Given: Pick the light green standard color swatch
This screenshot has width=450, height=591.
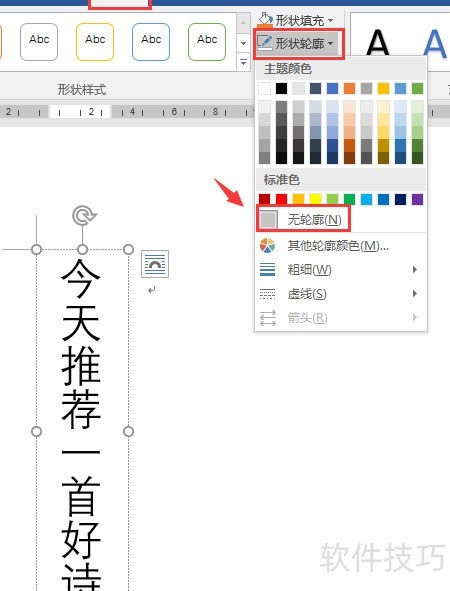Looking at the screenshot, I should coord(332,199).
